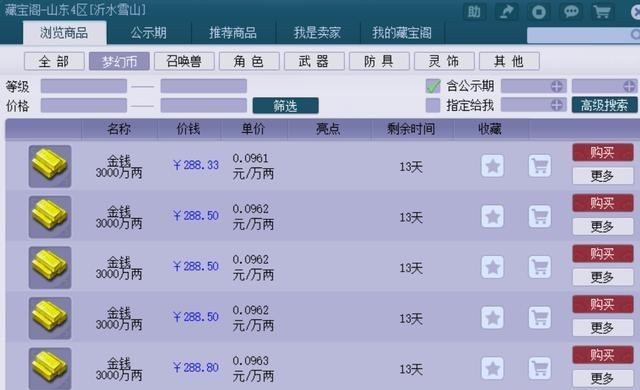Click the round record icon in header
Screen dimensions: 640x390
[x=538, y=12]
